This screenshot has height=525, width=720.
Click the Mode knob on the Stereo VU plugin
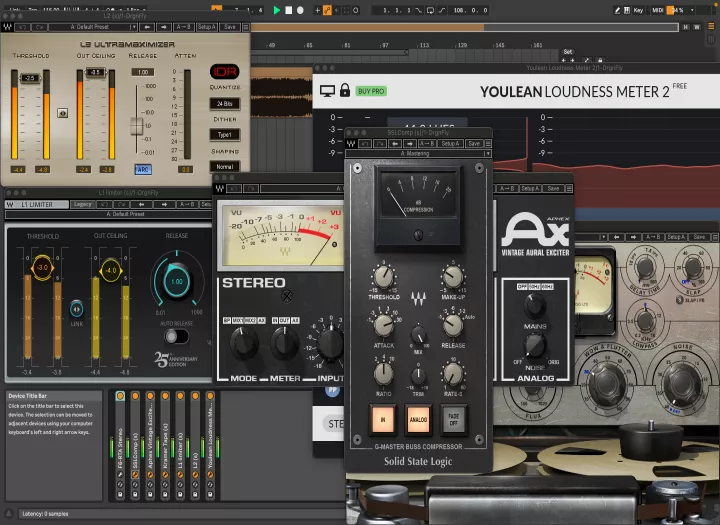tap(243, 344)
